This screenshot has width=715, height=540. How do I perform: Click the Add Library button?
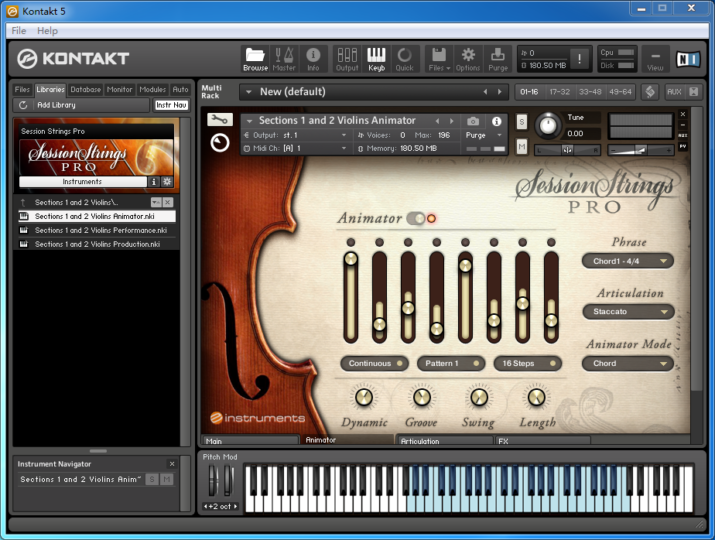point(55,105)
